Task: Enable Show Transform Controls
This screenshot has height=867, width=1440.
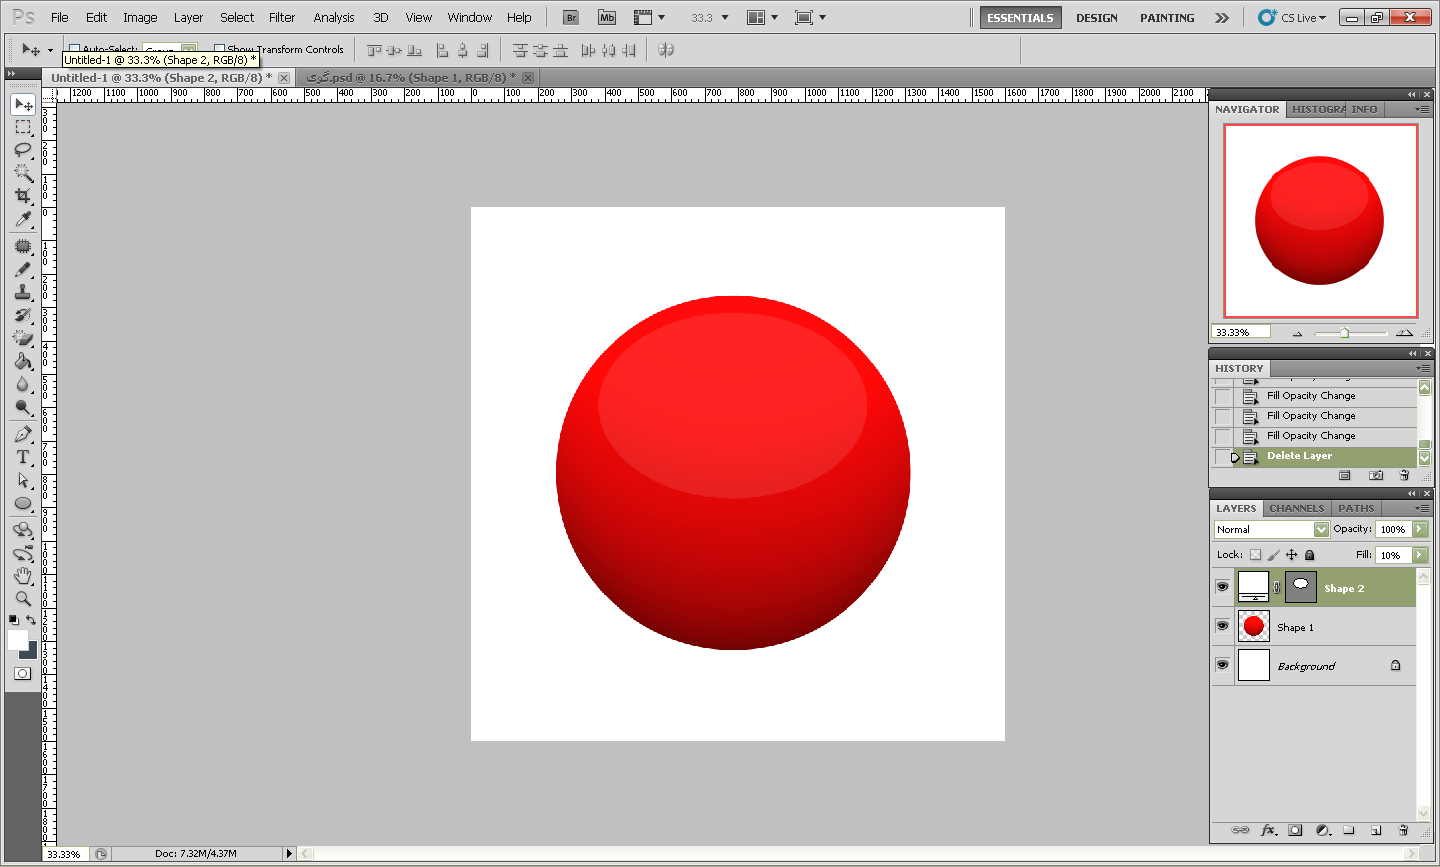Action: click(x=222, y=49)
